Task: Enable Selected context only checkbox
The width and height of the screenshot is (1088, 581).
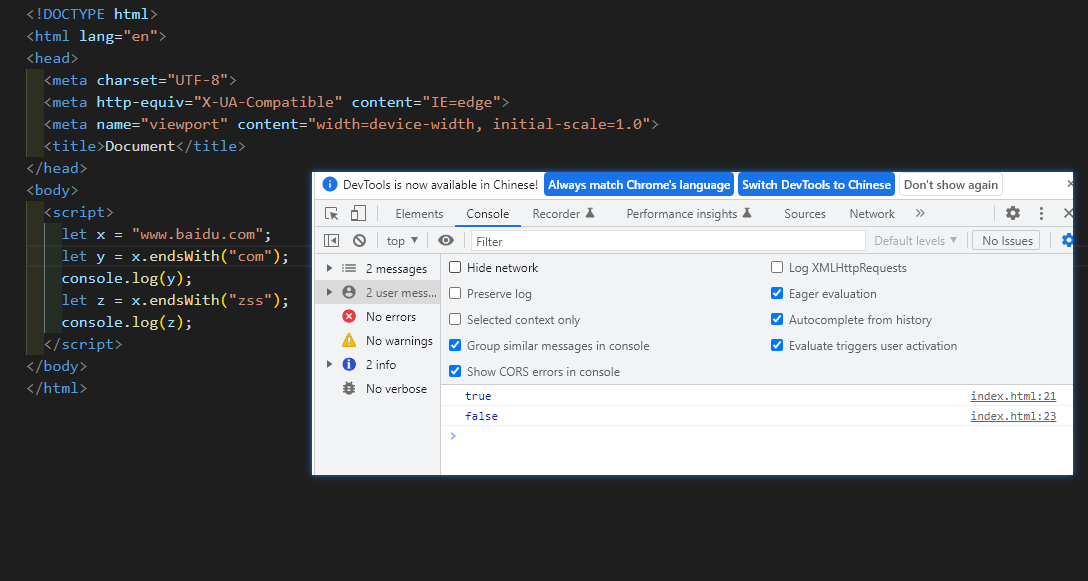Action: (455, 319)
